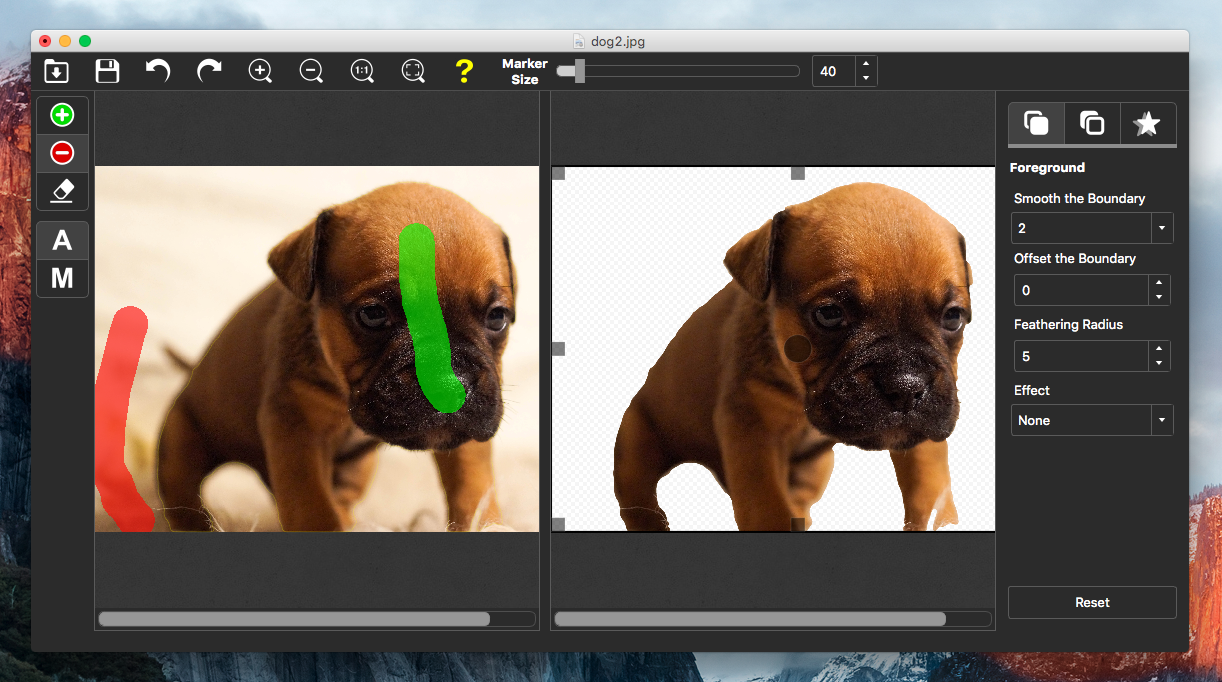1222x682 pixels.
Task: Expand Smooth the Boundary dropdown
Action: click(x=1161, y=228)
